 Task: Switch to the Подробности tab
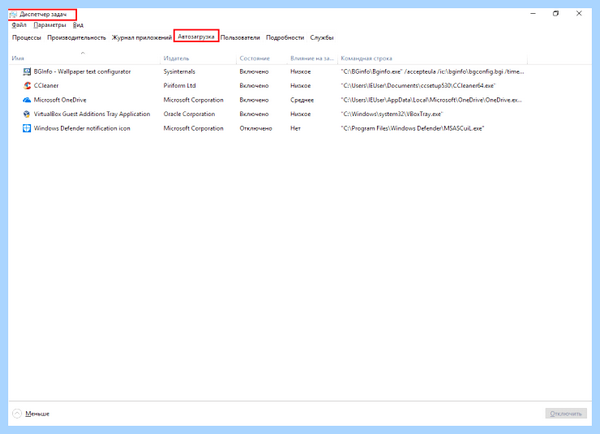point(285,38)
